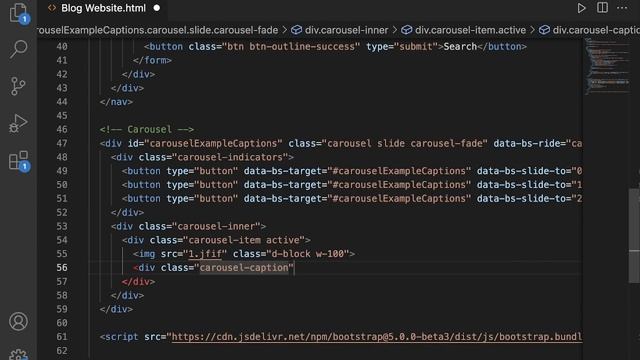Image resolution: width=640 pixels, height=360 pixels.
Task: Split the editor right
Action: [602, 8]
